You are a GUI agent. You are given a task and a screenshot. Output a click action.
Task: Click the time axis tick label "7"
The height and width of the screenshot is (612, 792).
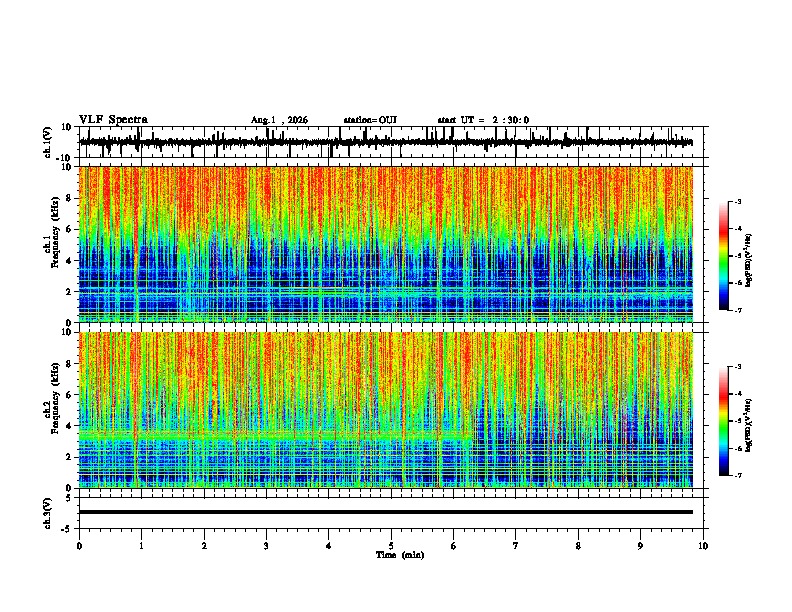coord(516,546)
